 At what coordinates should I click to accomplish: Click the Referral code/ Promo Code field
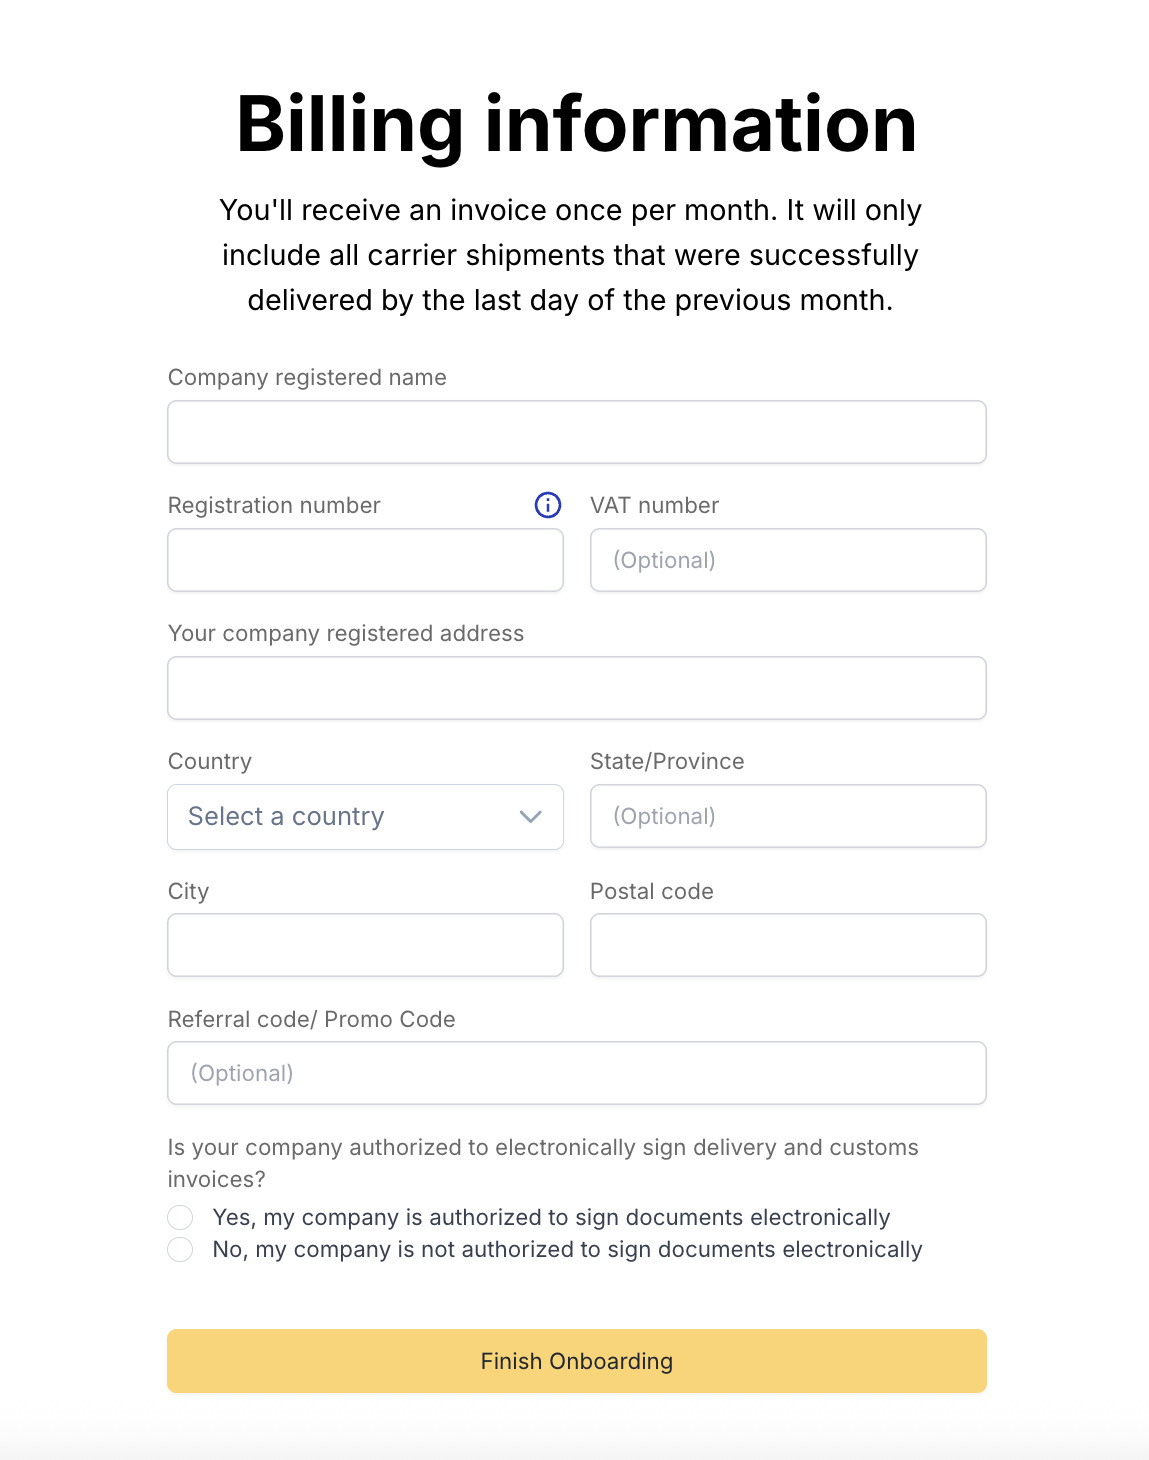click(576, 1073)
